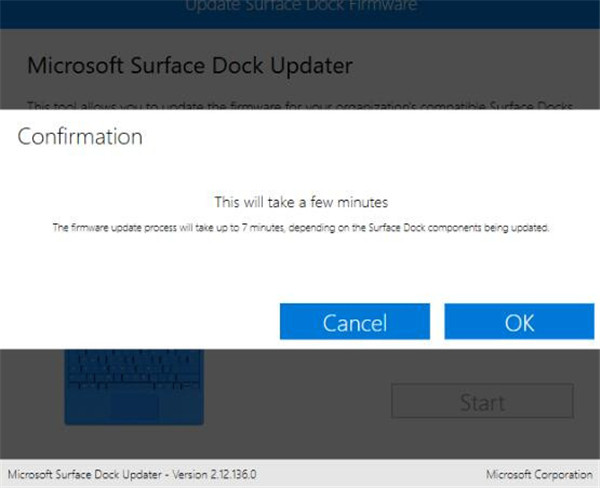Click the dimmed 'This tool allows you' description text

(300, 105)
